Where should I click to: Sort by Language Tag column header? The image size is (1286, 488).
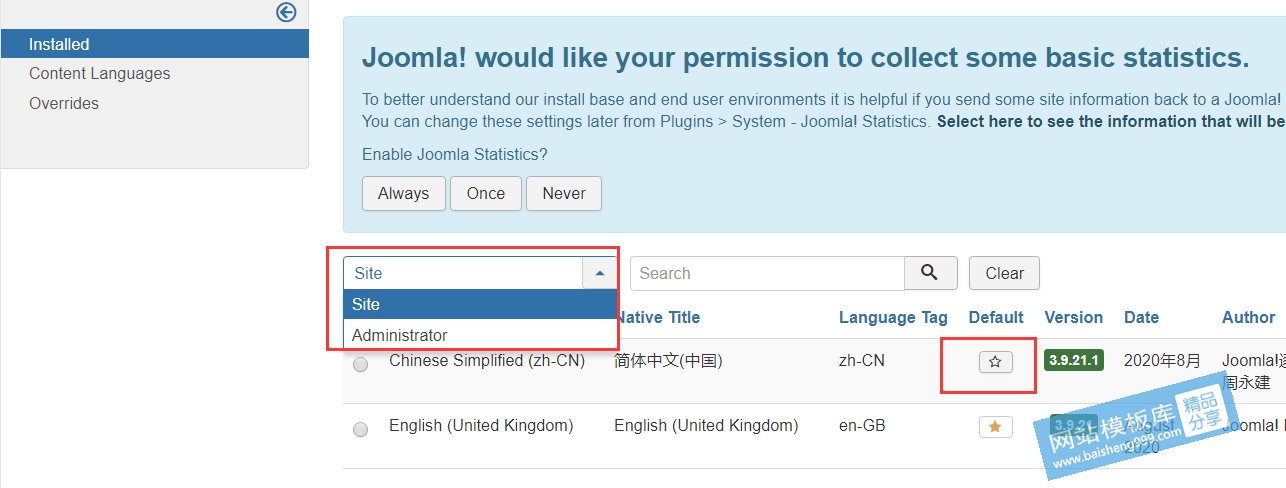[x=893, y=317]
